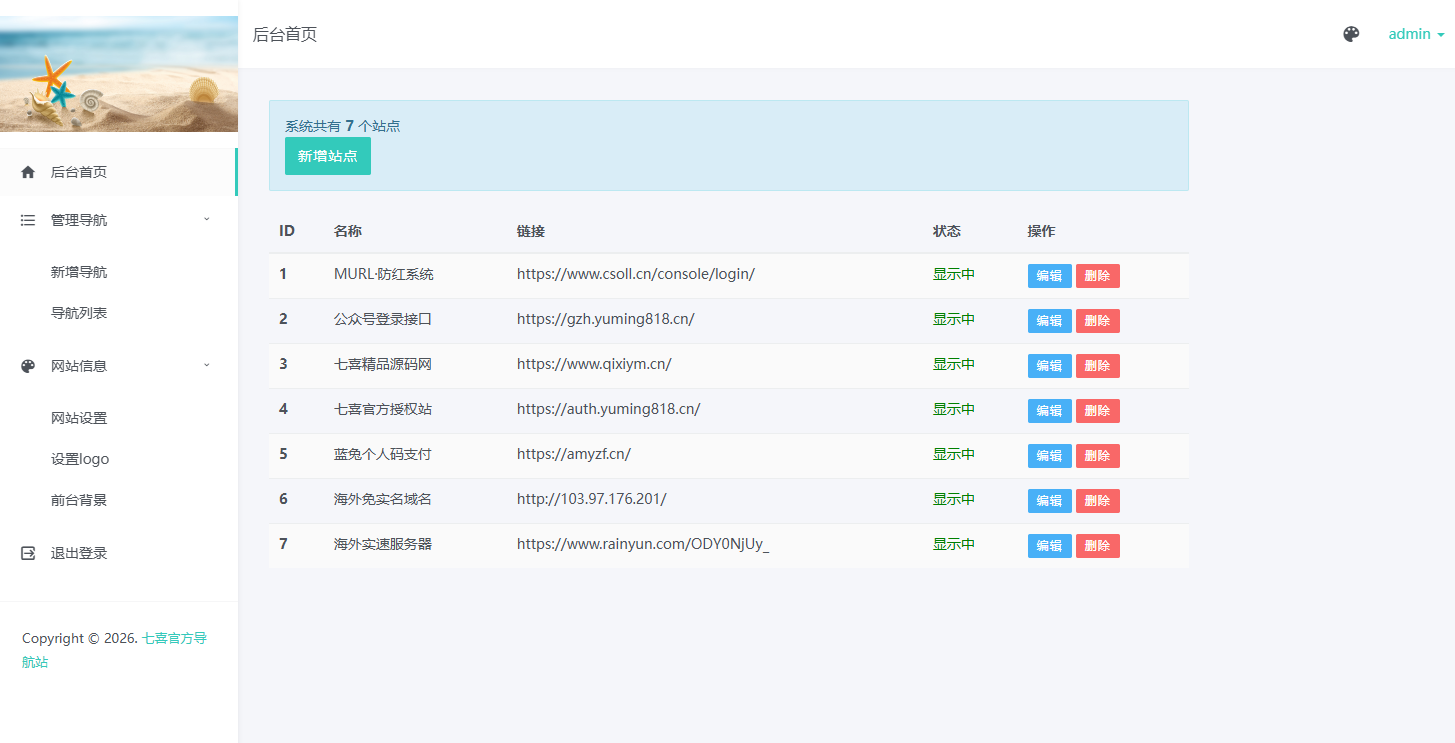Open 新增导航 in the sidebar
The width and height of the screenshot is (1455, 743).
(79, 272)
